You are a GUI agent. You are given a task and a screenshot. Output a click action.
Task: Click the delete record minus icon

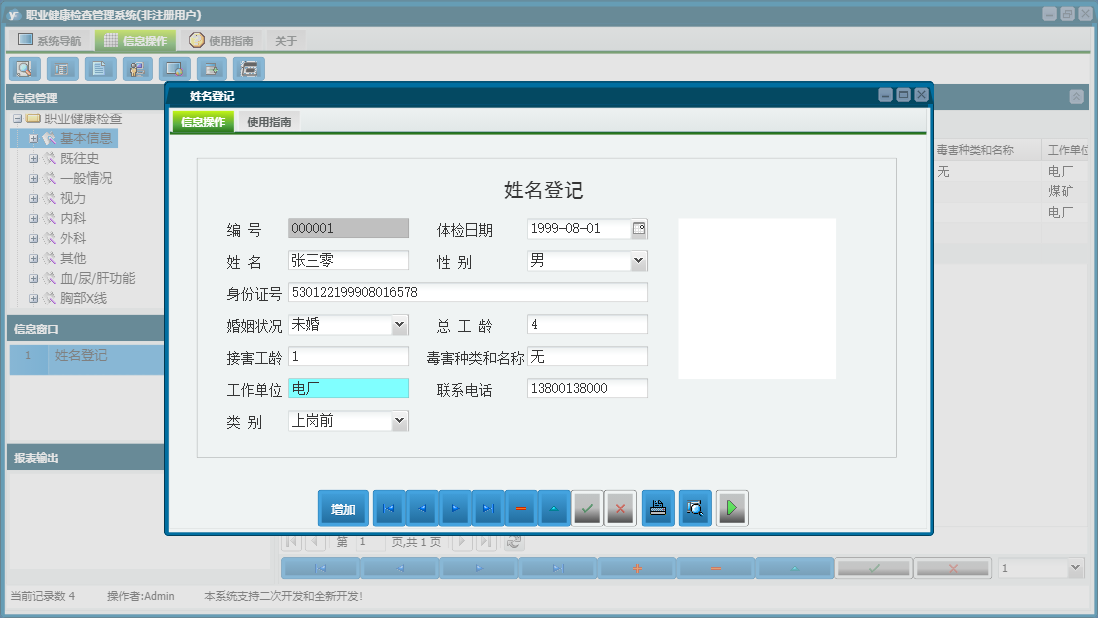(519, 508)
